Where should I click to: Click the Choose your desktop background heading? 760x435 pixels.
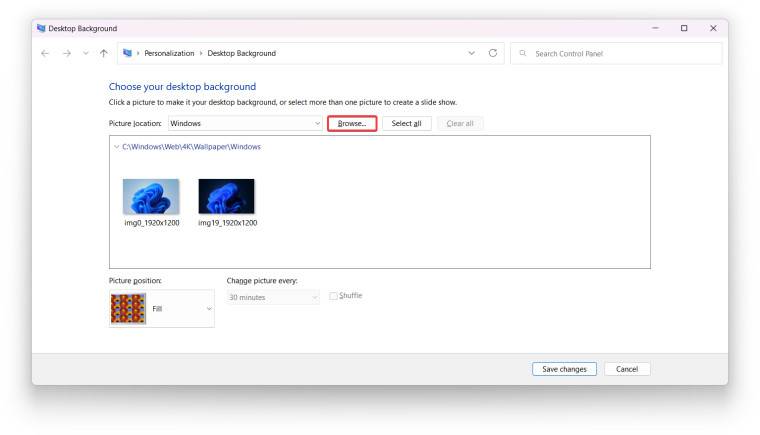(182, 86)
